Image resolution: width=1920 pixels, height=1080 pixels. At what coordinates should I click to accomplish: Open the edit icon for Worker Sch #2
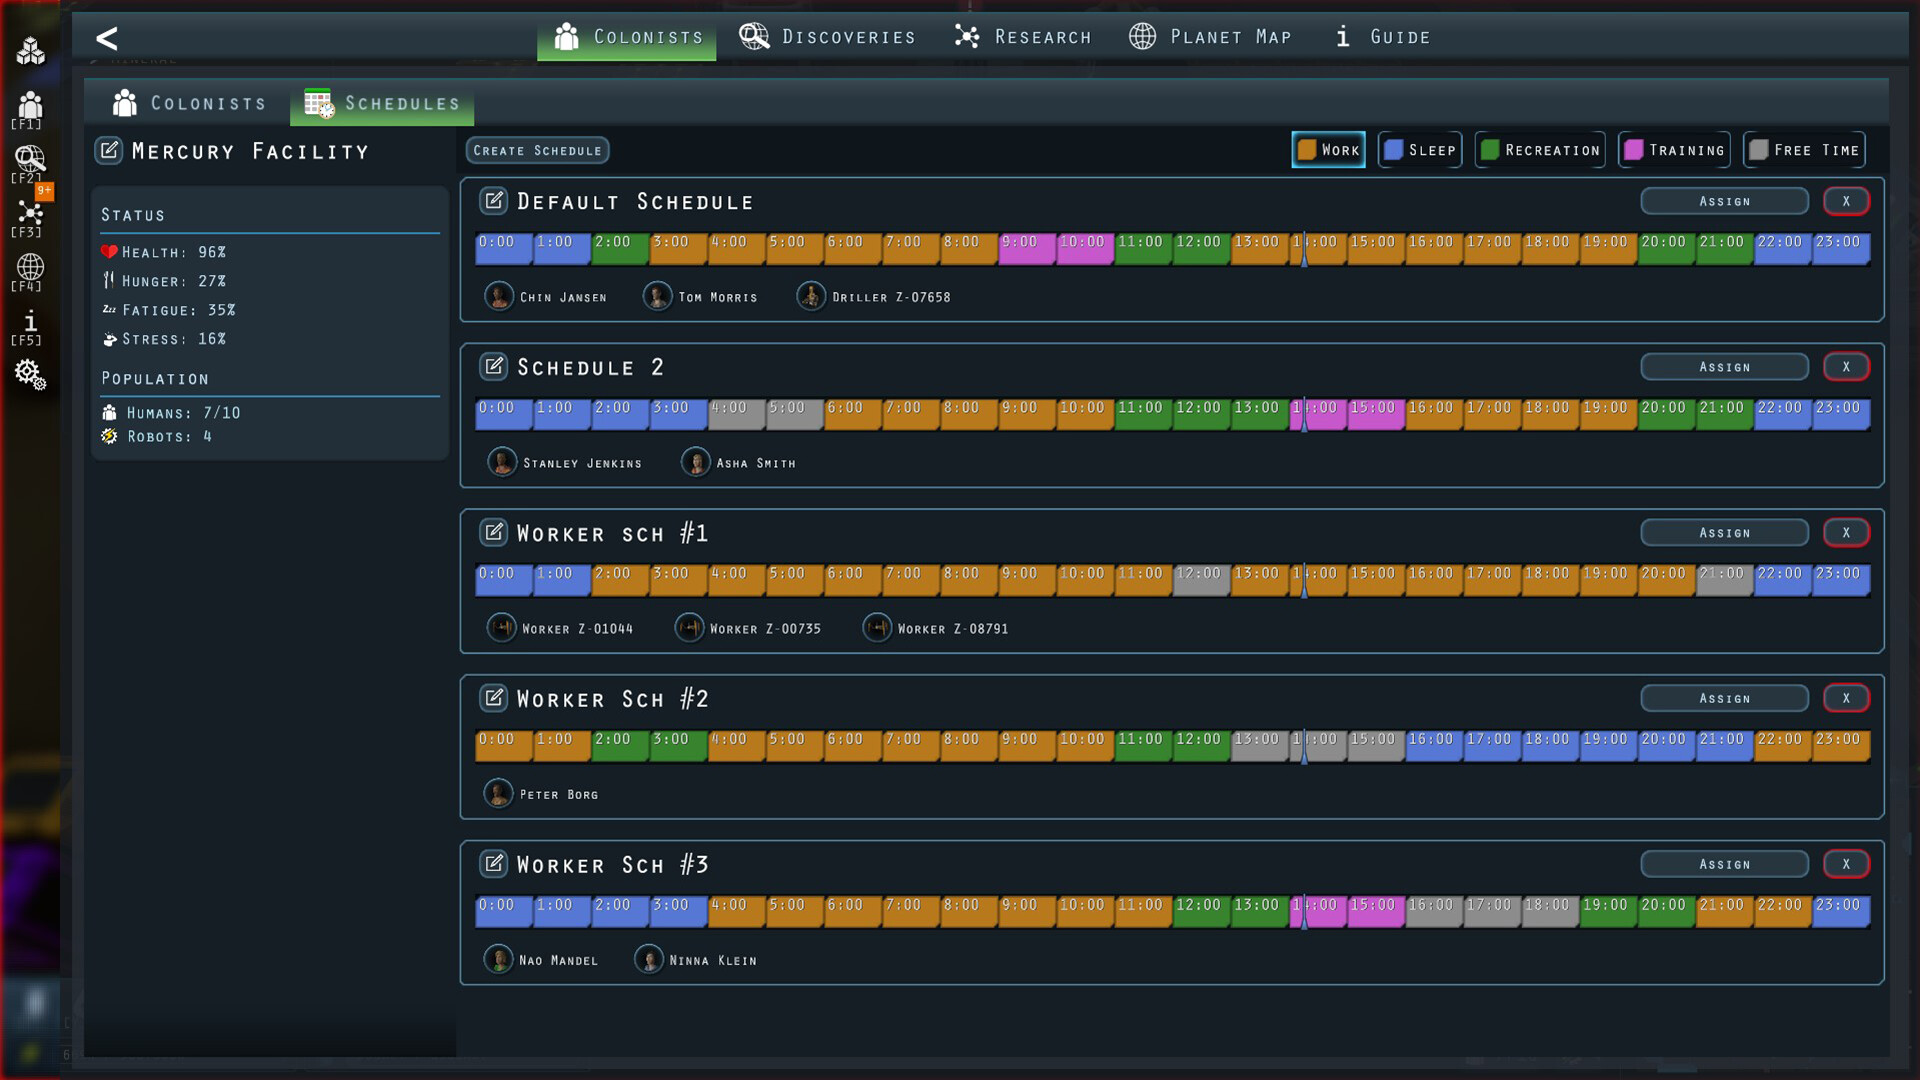click(493, 698)
